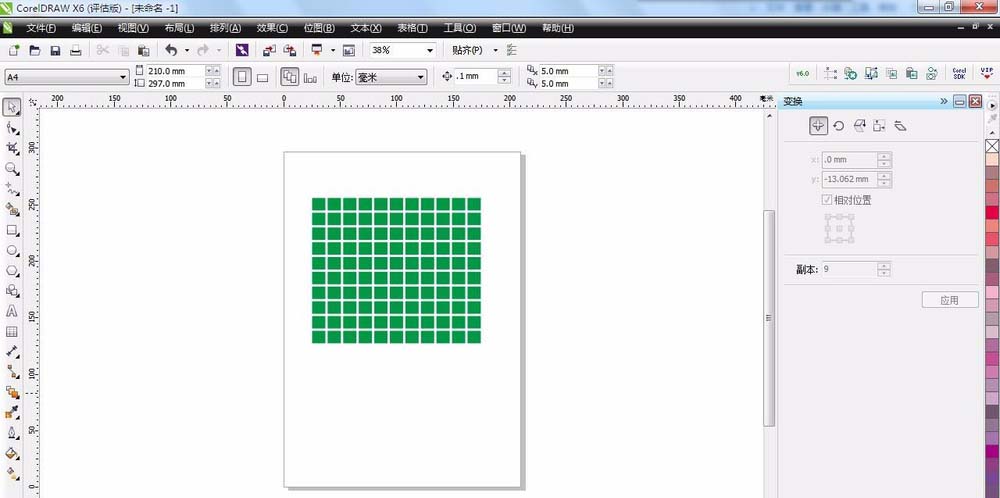This screenshot has width=1000, height=498.
Task: Set page orientation to landscape
Action: (x=262, y=77)
